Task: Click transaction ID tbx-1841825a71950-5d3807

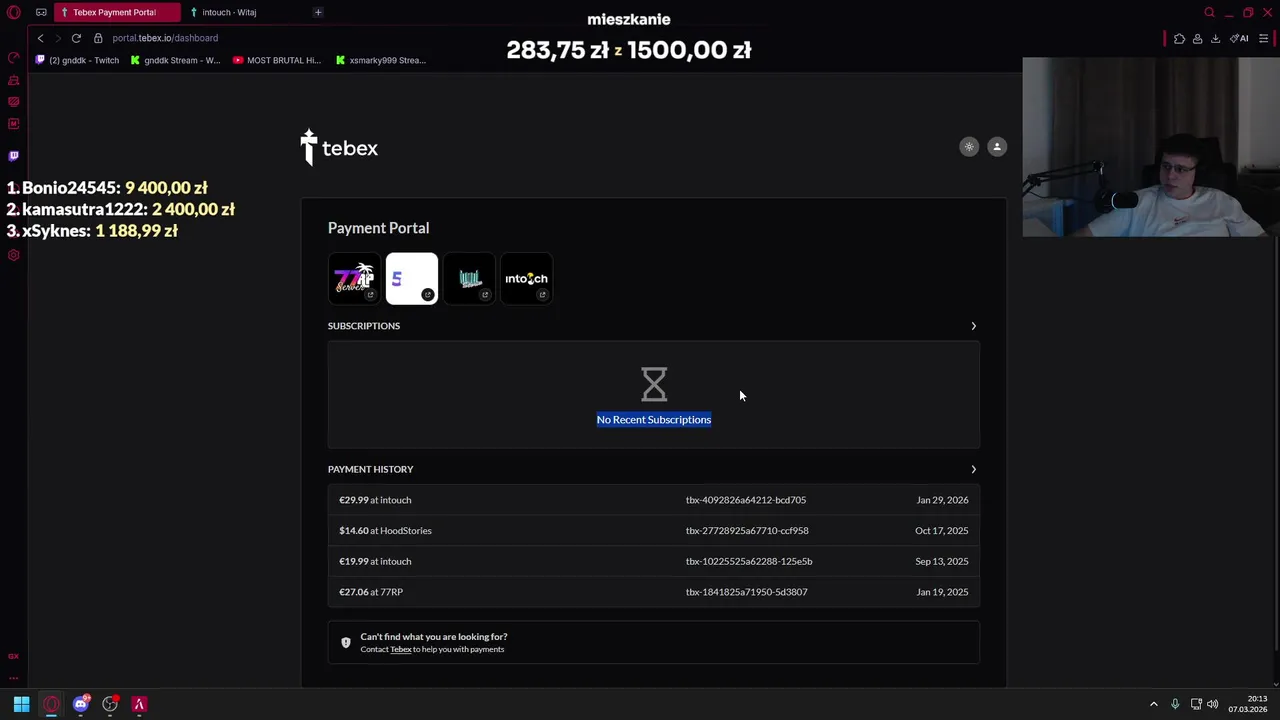Action: click(746, 592)
